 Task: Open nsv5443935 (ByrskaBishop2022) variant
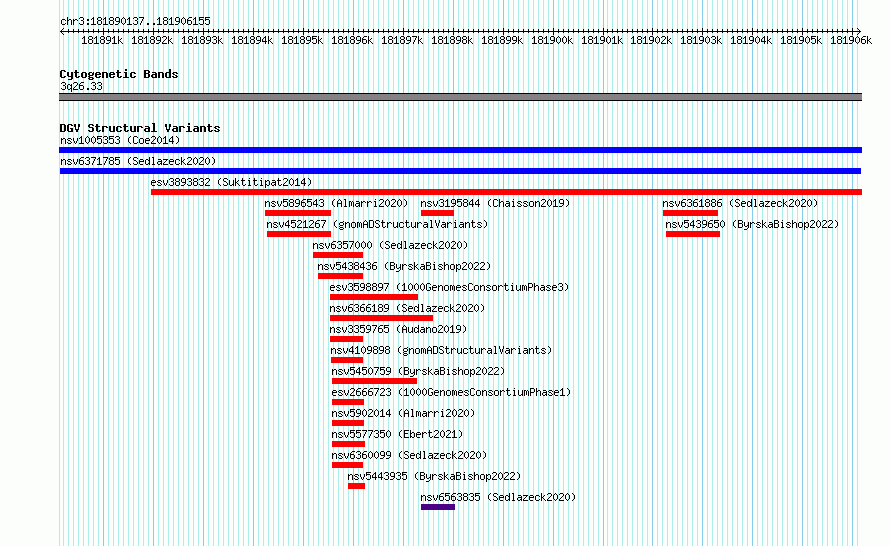coord(434,476)
